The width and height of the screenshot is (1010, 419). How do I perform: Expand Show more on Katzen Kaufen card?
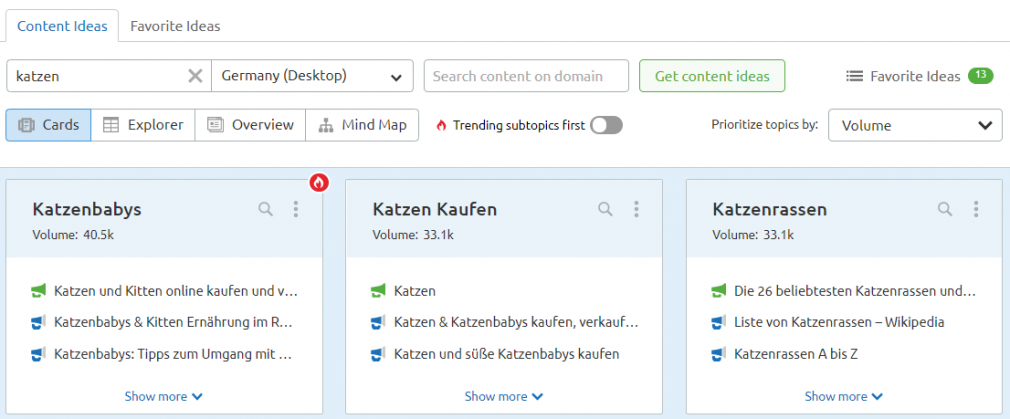point(504,396)
